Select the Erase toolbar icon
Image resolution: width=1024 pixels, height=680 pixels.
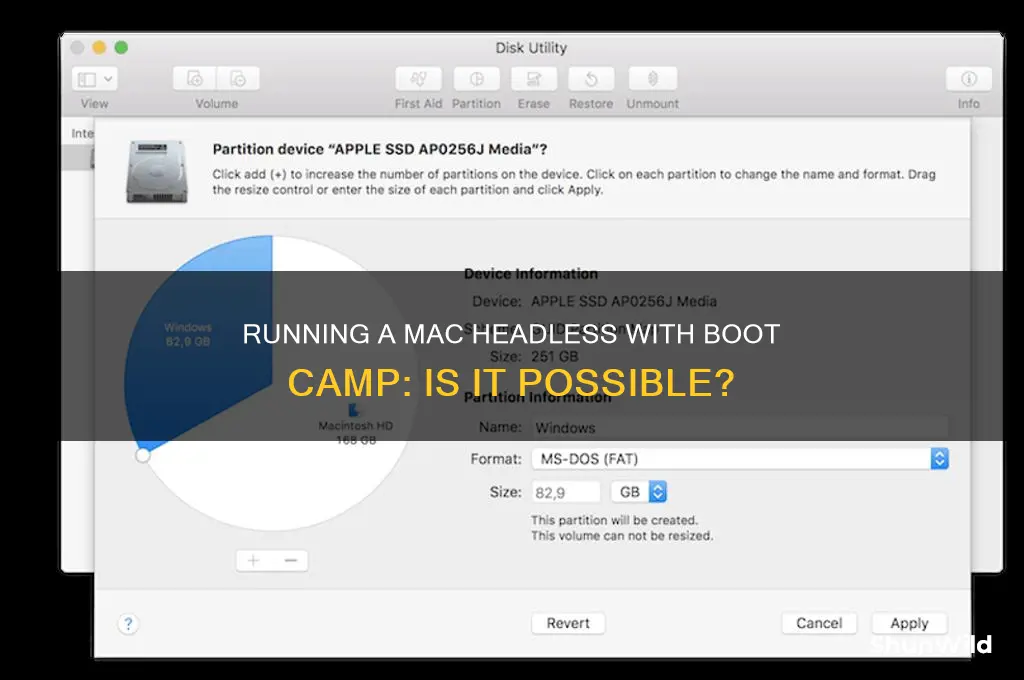point(534,79)
